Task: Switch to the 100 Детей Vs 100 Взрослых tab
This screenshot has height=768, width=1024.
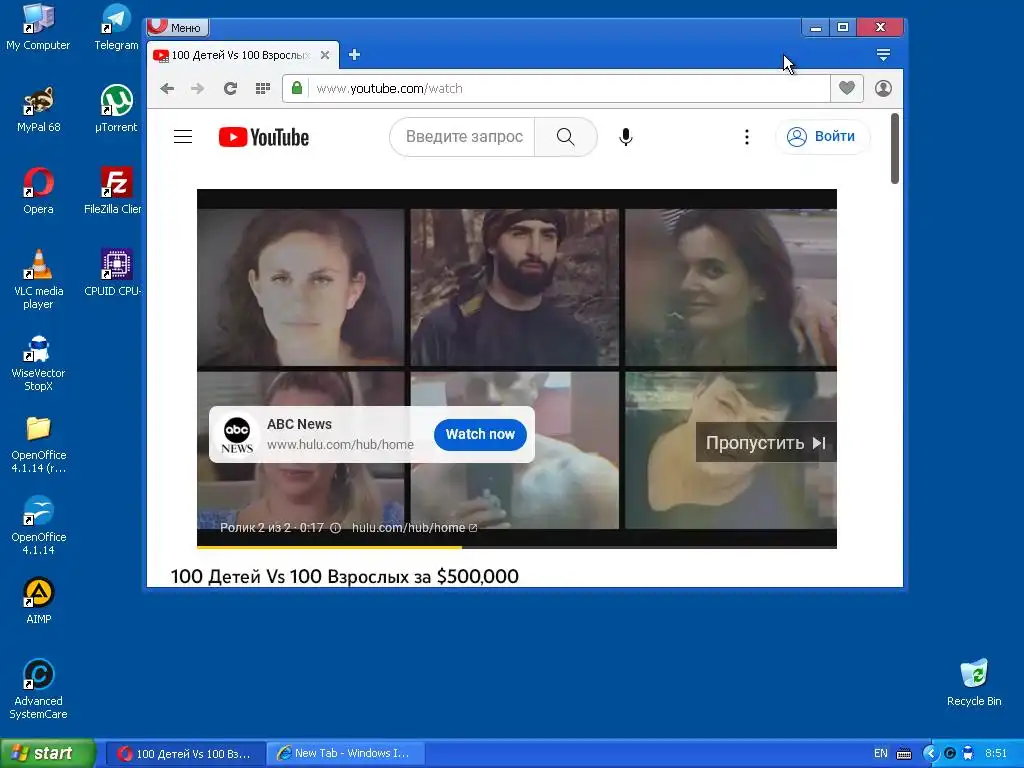Action: coord(240,56)
